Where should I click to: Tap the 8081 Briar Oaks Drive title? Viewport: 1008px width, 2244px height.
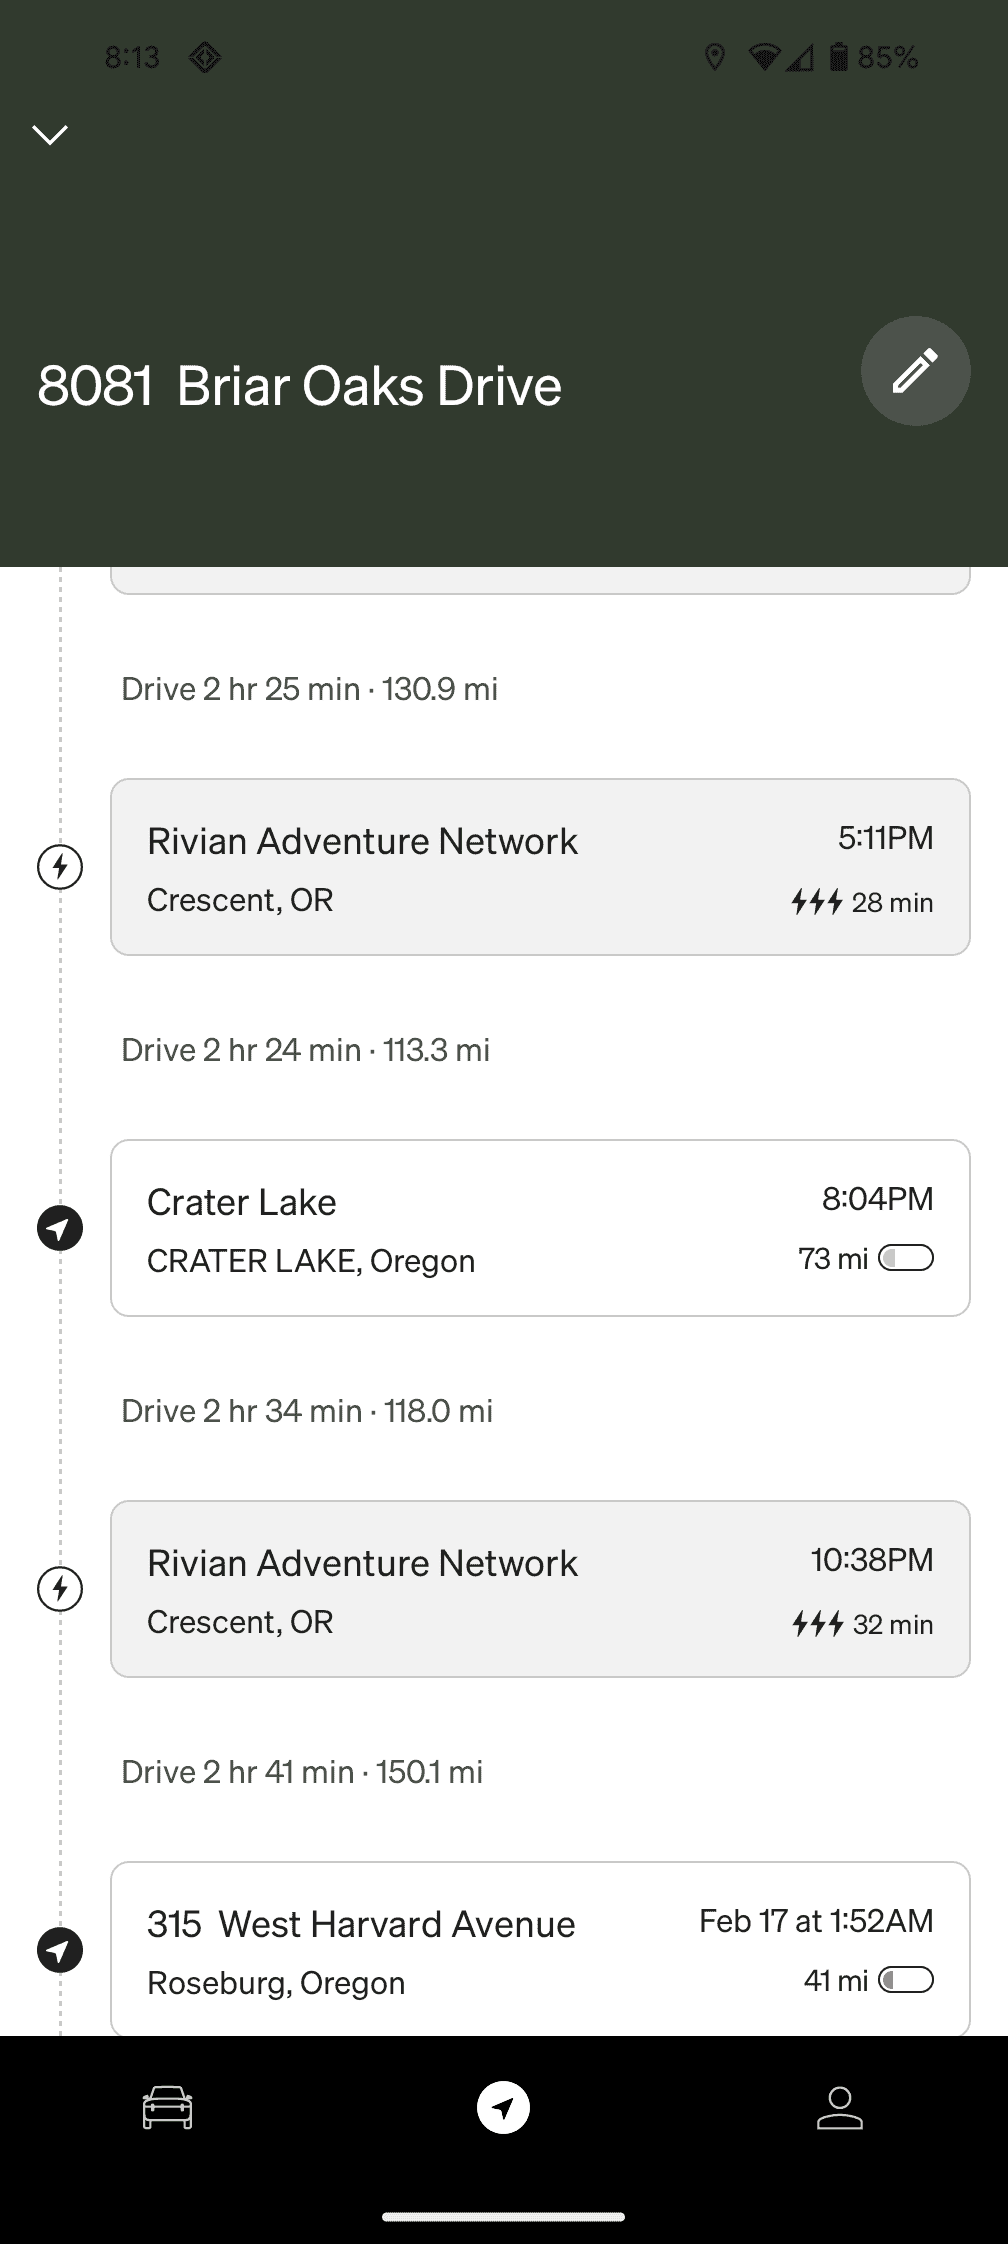click(x=300, y=386)
